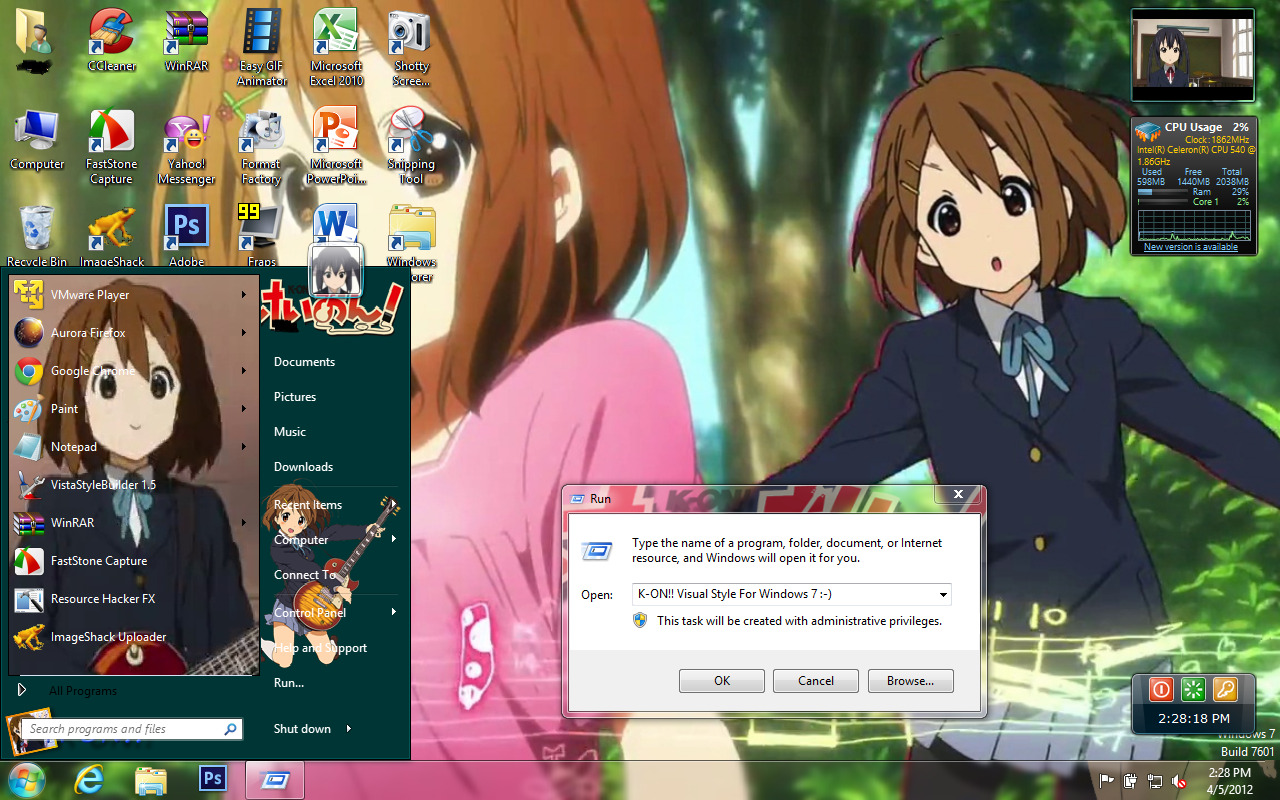Click the OK button in Run dialog

click(722, 681)
